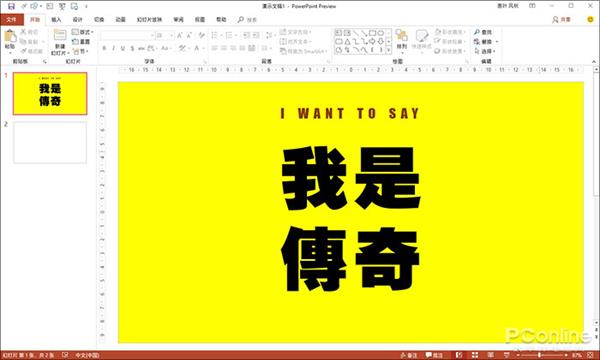
Task: Start slide show from status bar
Action: [506, 355]
